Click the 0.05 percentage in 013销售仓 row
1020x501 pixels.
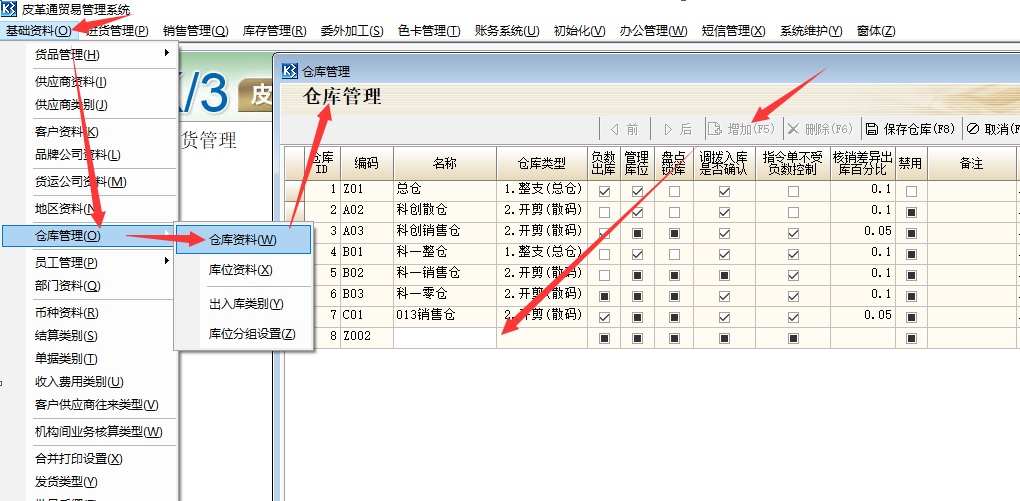pos(863,318)
